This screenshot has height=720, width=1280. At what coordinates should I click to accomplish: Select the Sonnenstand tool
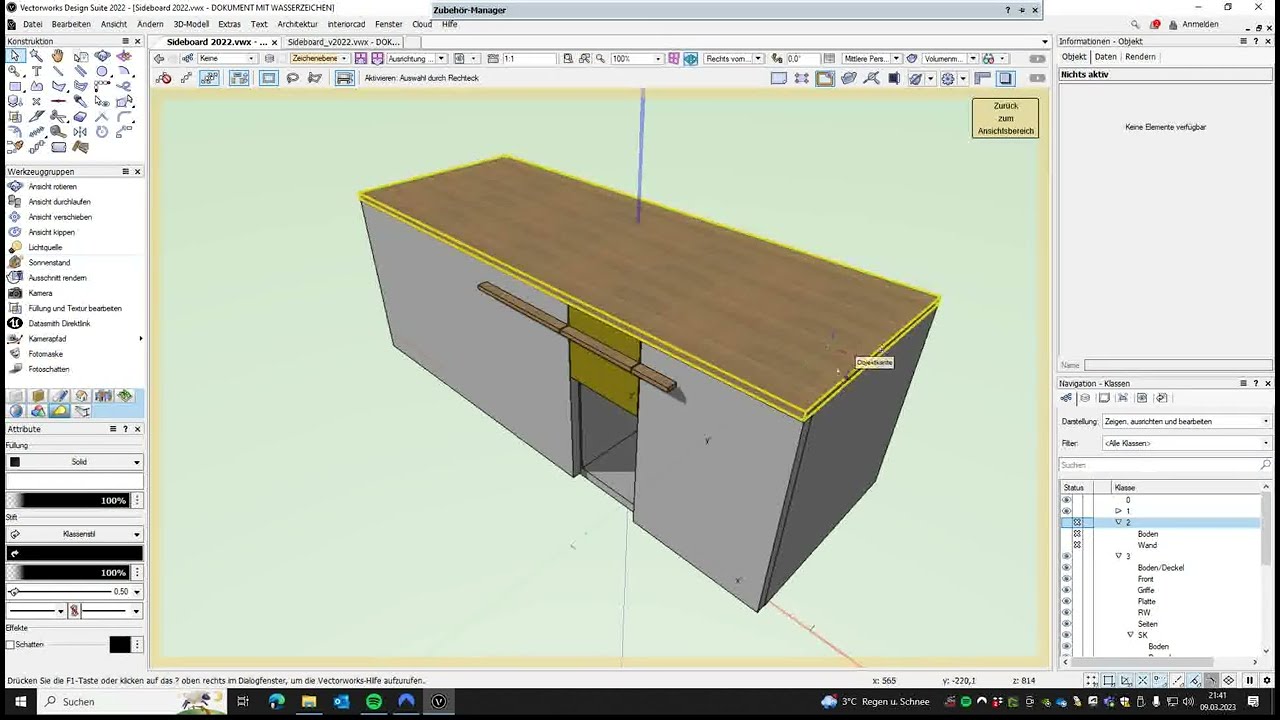coord(49,262)
